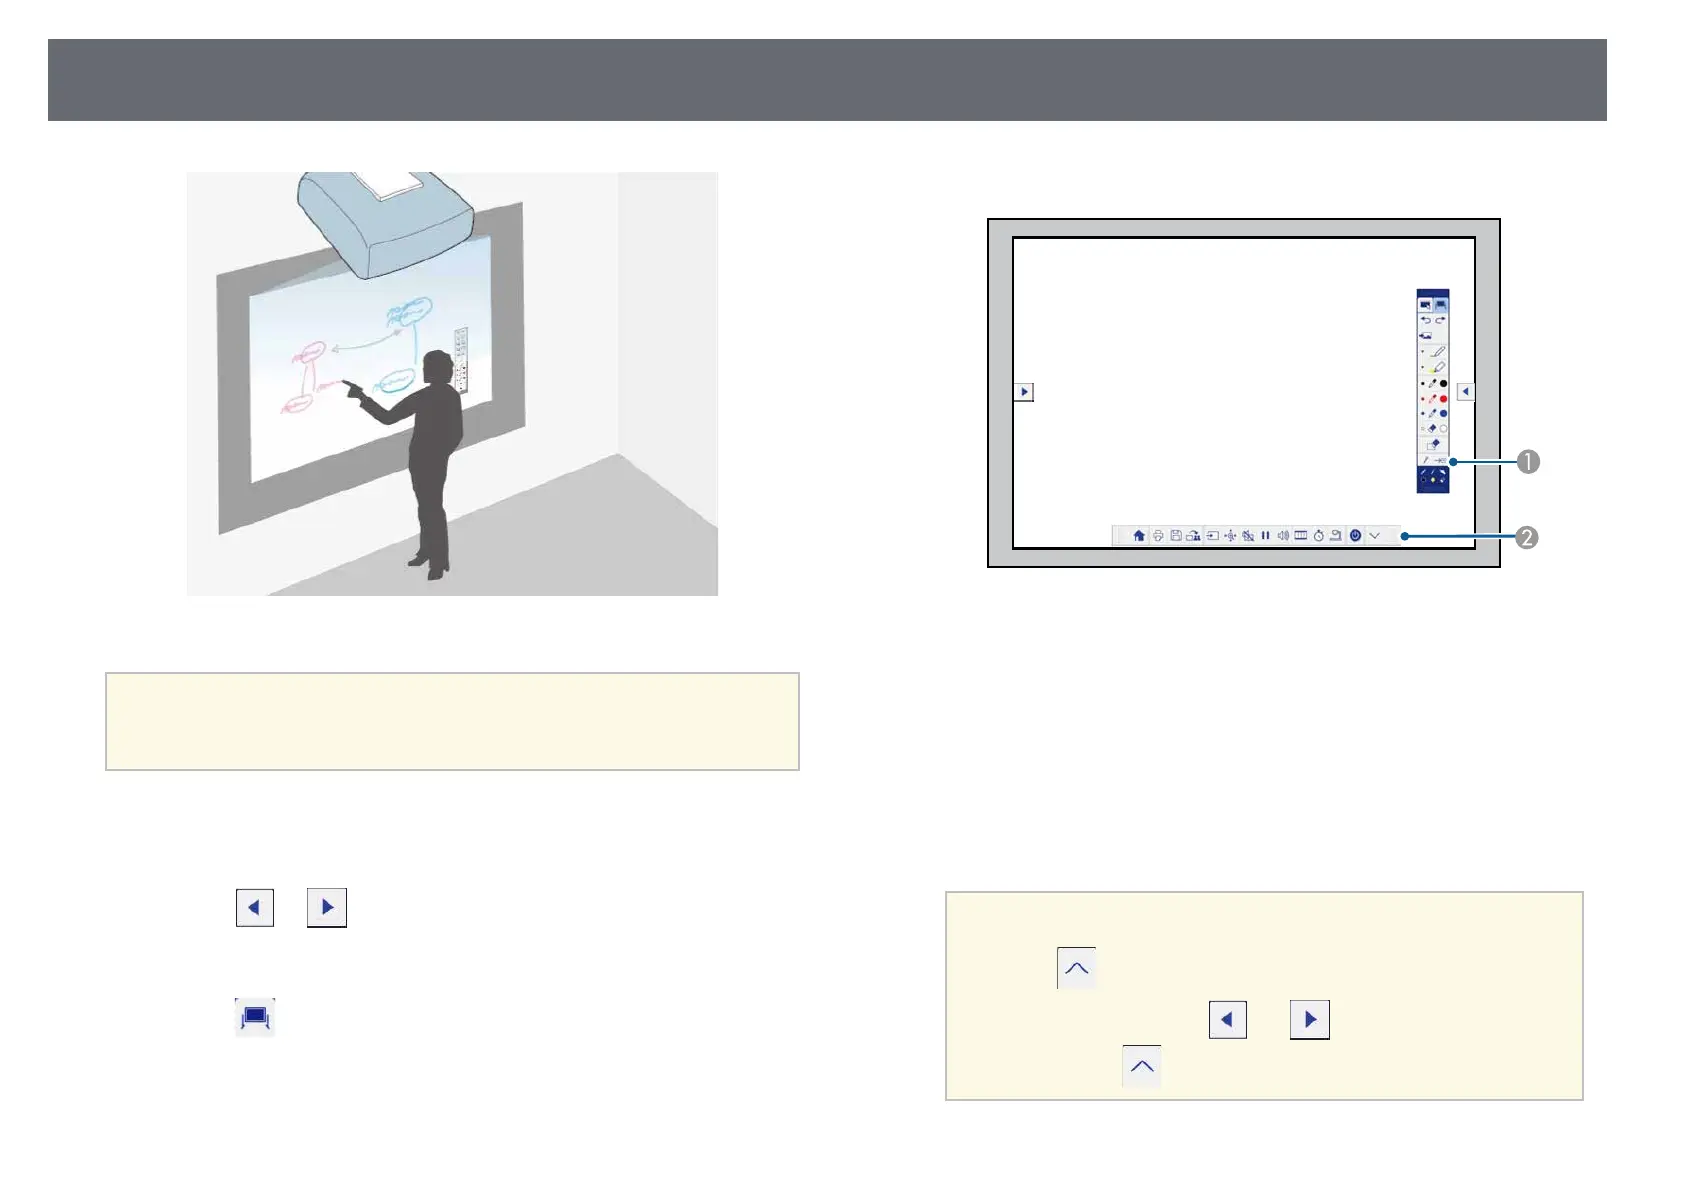Click the round Power button icon
The height and width of the screenshot is (1190, 1684).
pyautogui.click(x=1355, y=535)
